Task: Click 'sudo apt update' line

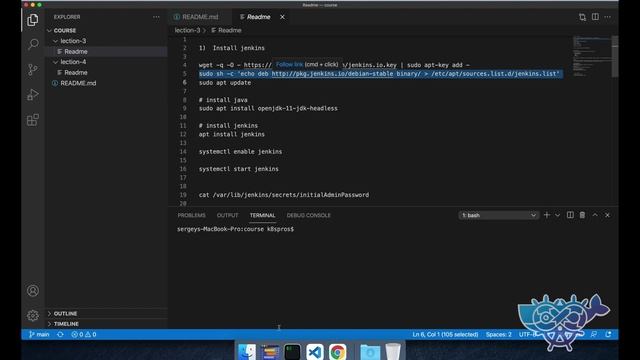Action: pos(224,83)
